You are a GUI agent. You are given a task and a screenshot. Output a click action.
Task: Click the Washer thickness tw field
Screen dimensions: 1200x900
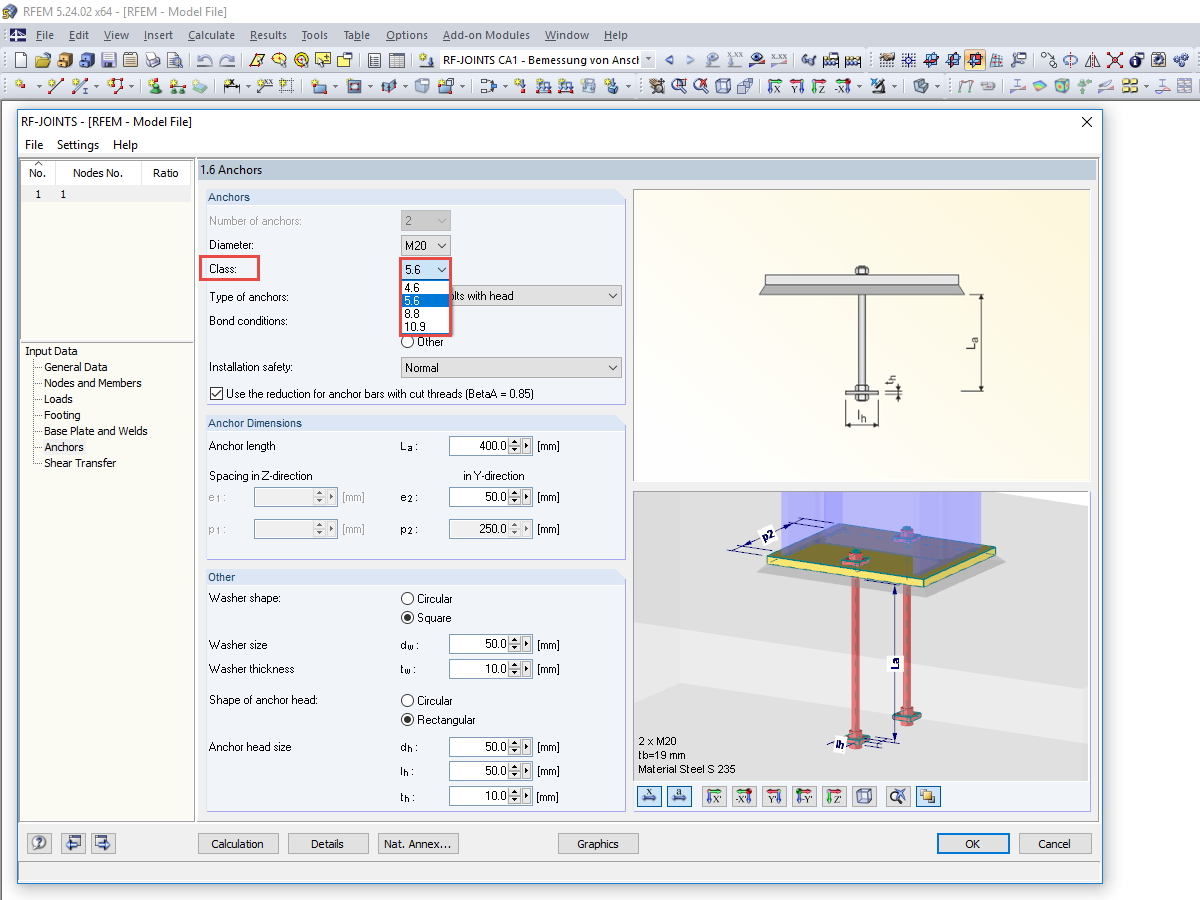pos(479,669)
